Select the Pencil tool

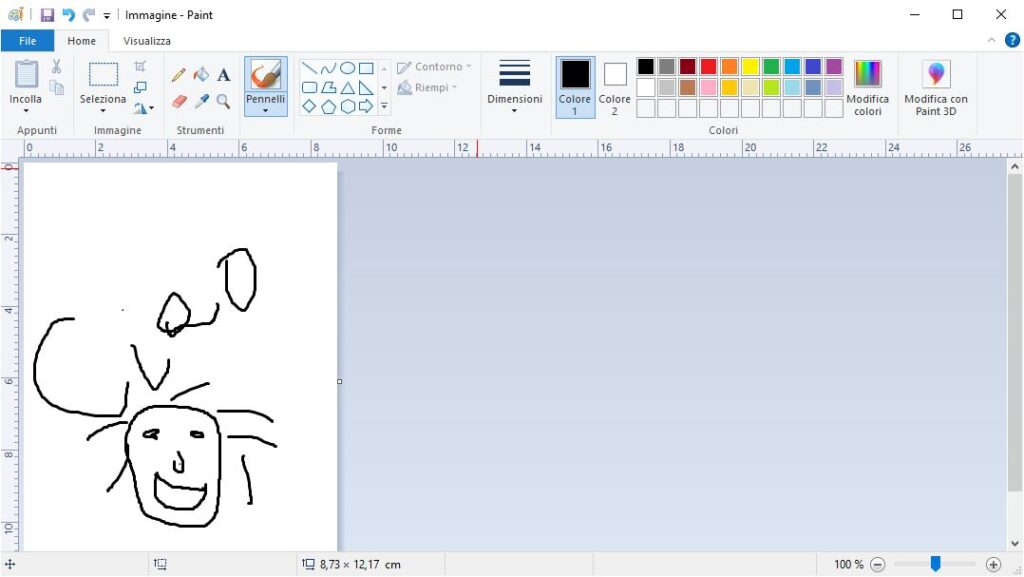click(x=178, y=74)
